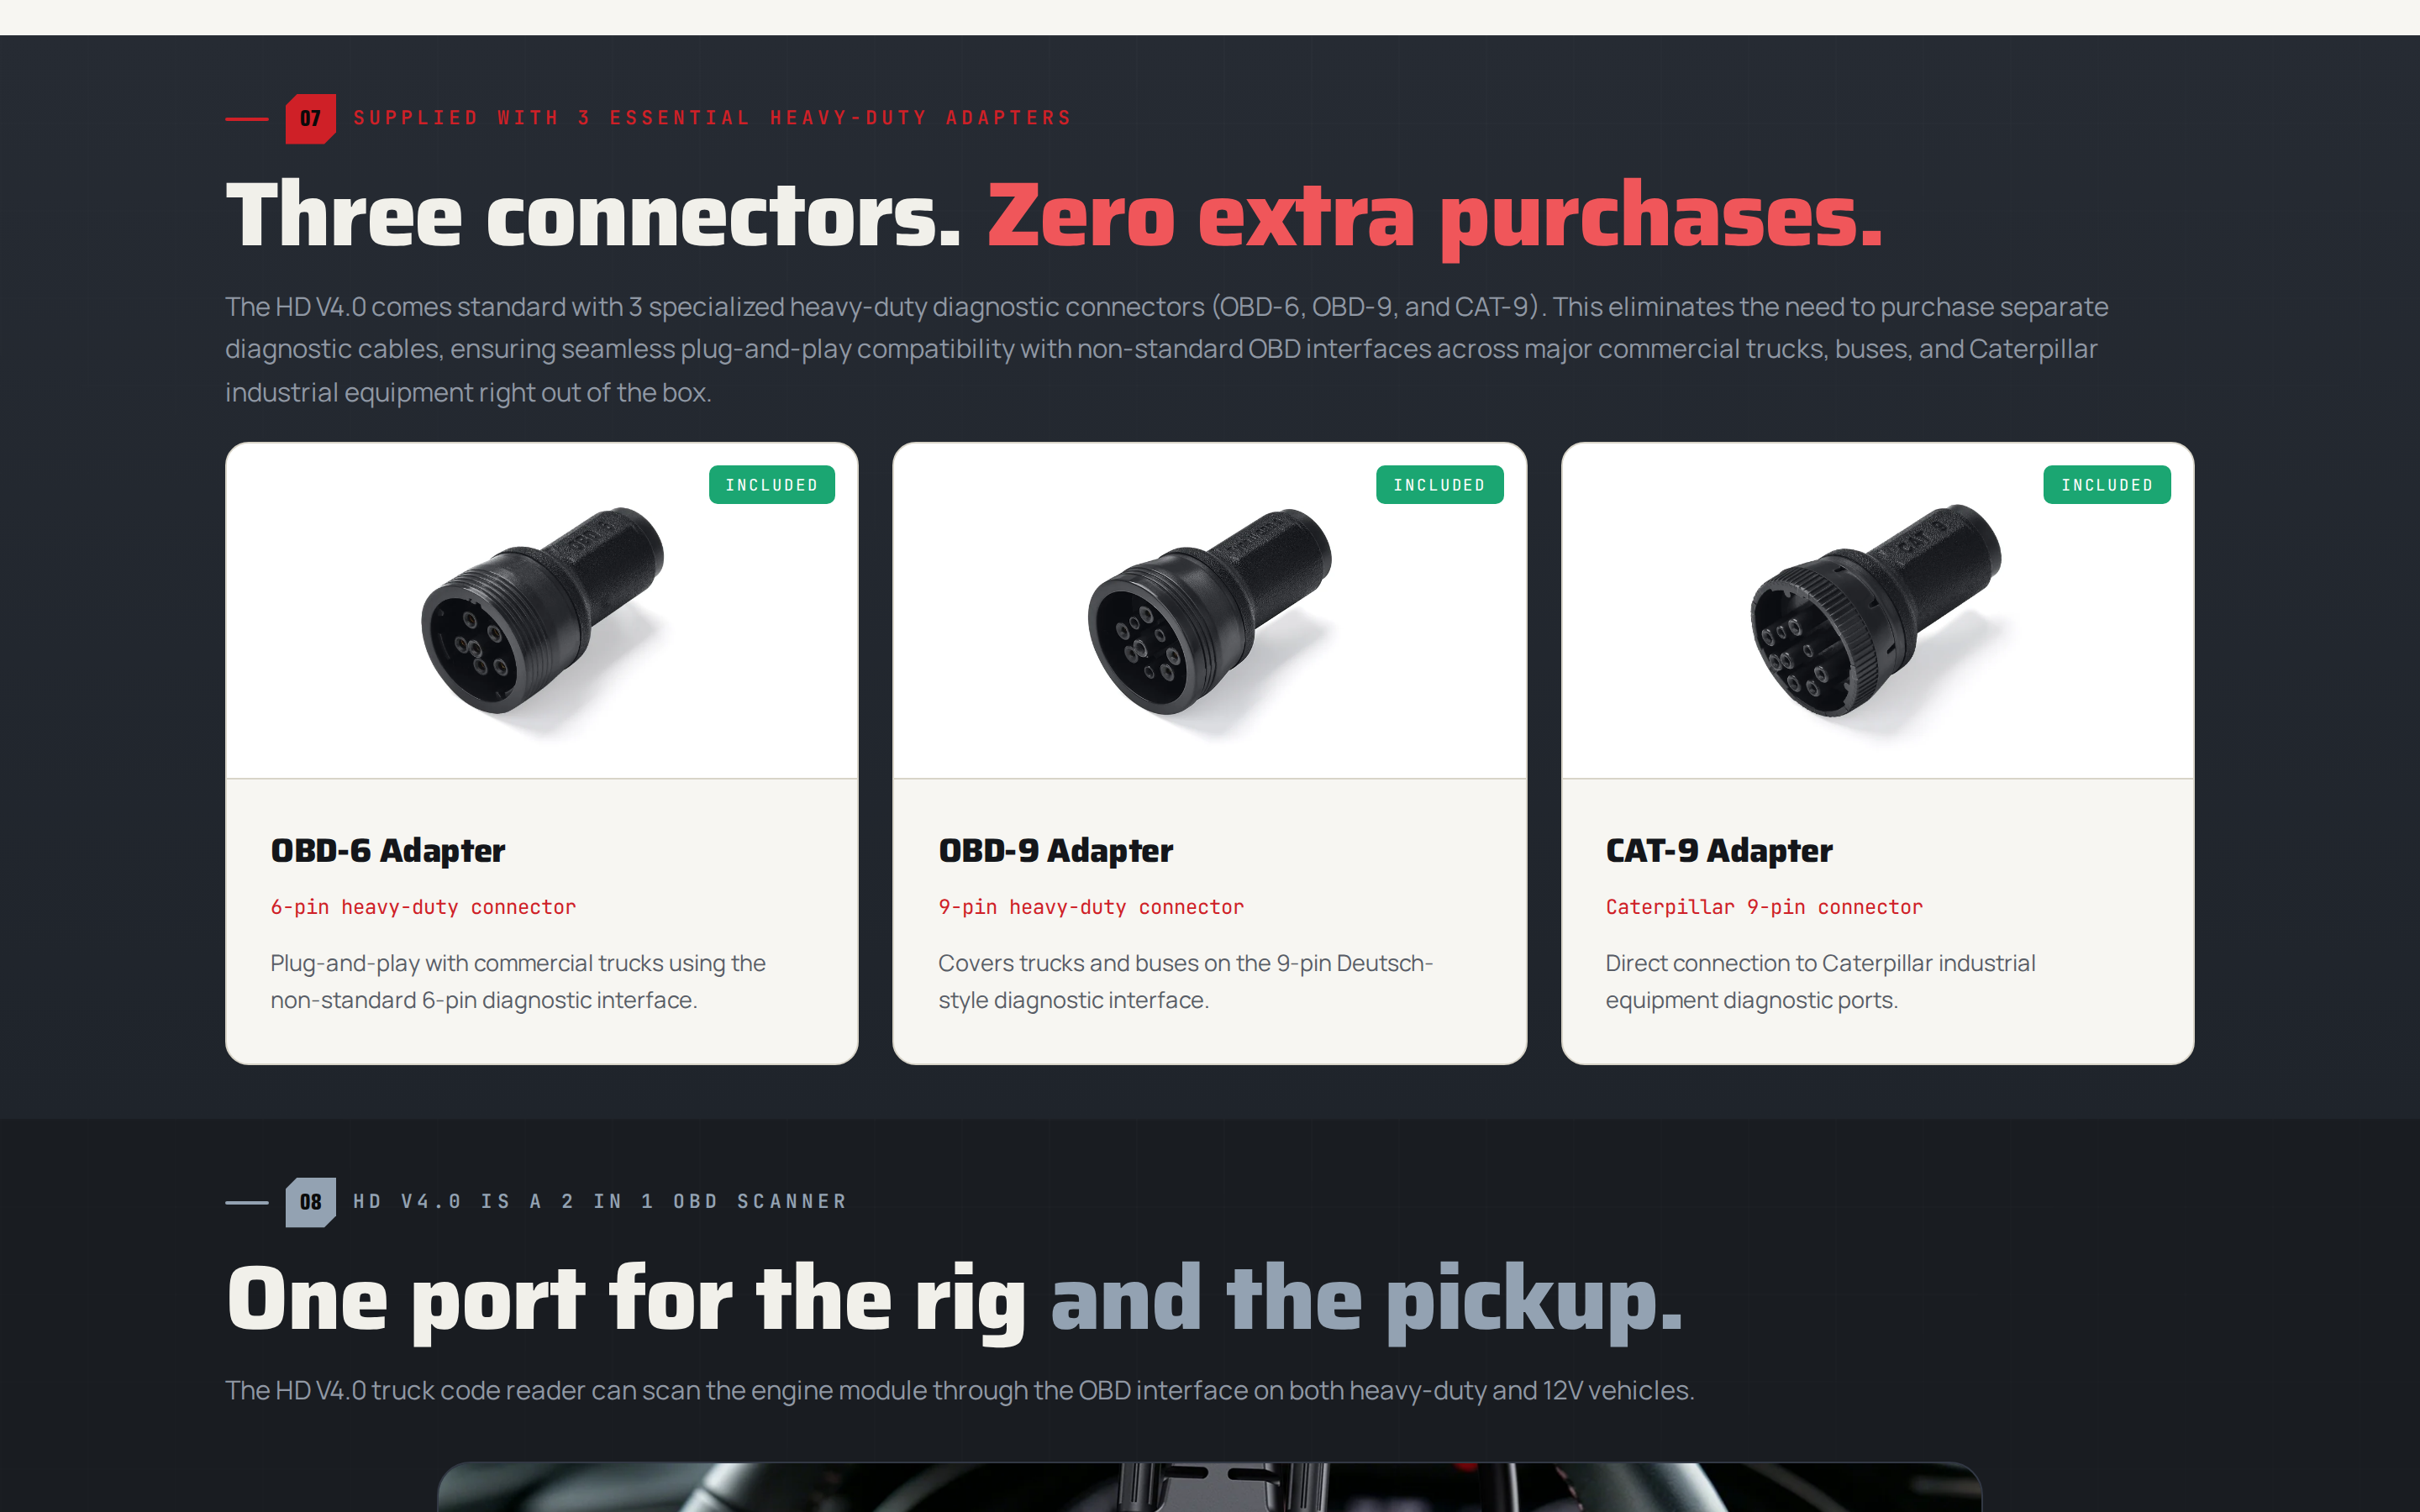Click the Caterpillar 9-pin connector subtitle

pos(1764,907)
